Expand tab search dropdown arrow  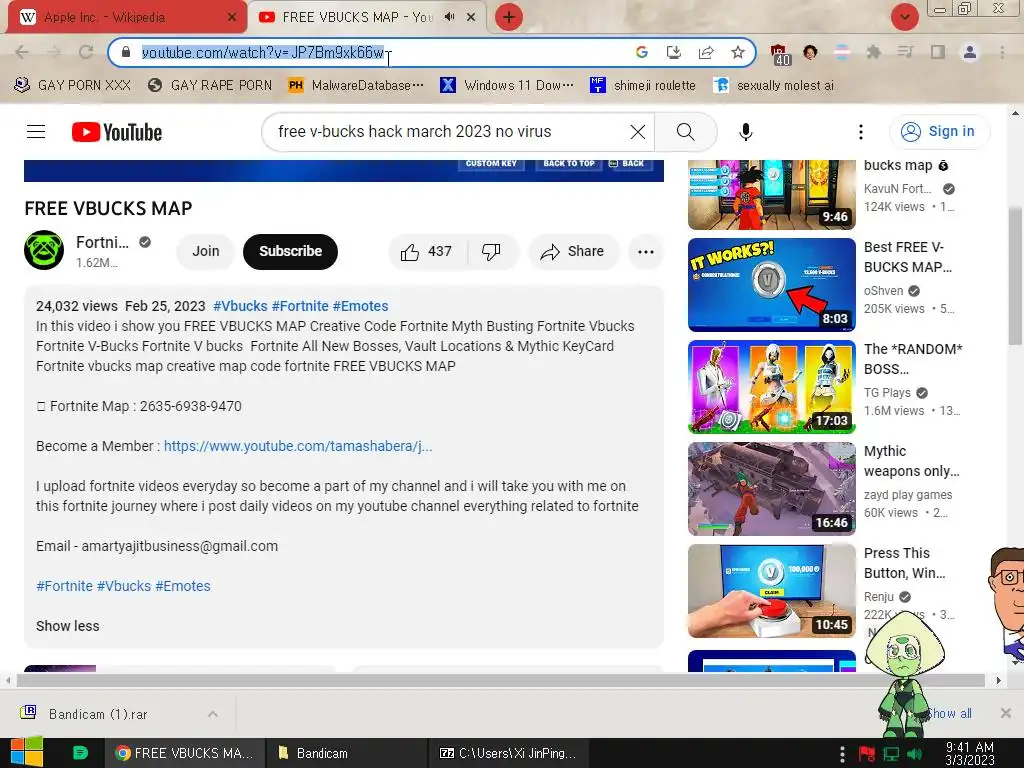[x=904, y=17]
